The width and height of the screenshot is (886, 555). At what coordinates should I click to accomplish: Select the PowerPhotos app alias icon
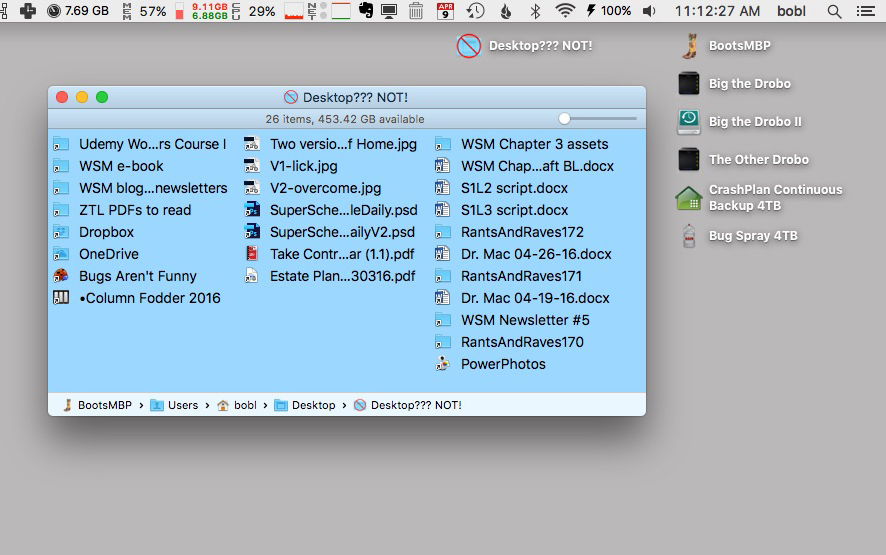pos(443,364)
